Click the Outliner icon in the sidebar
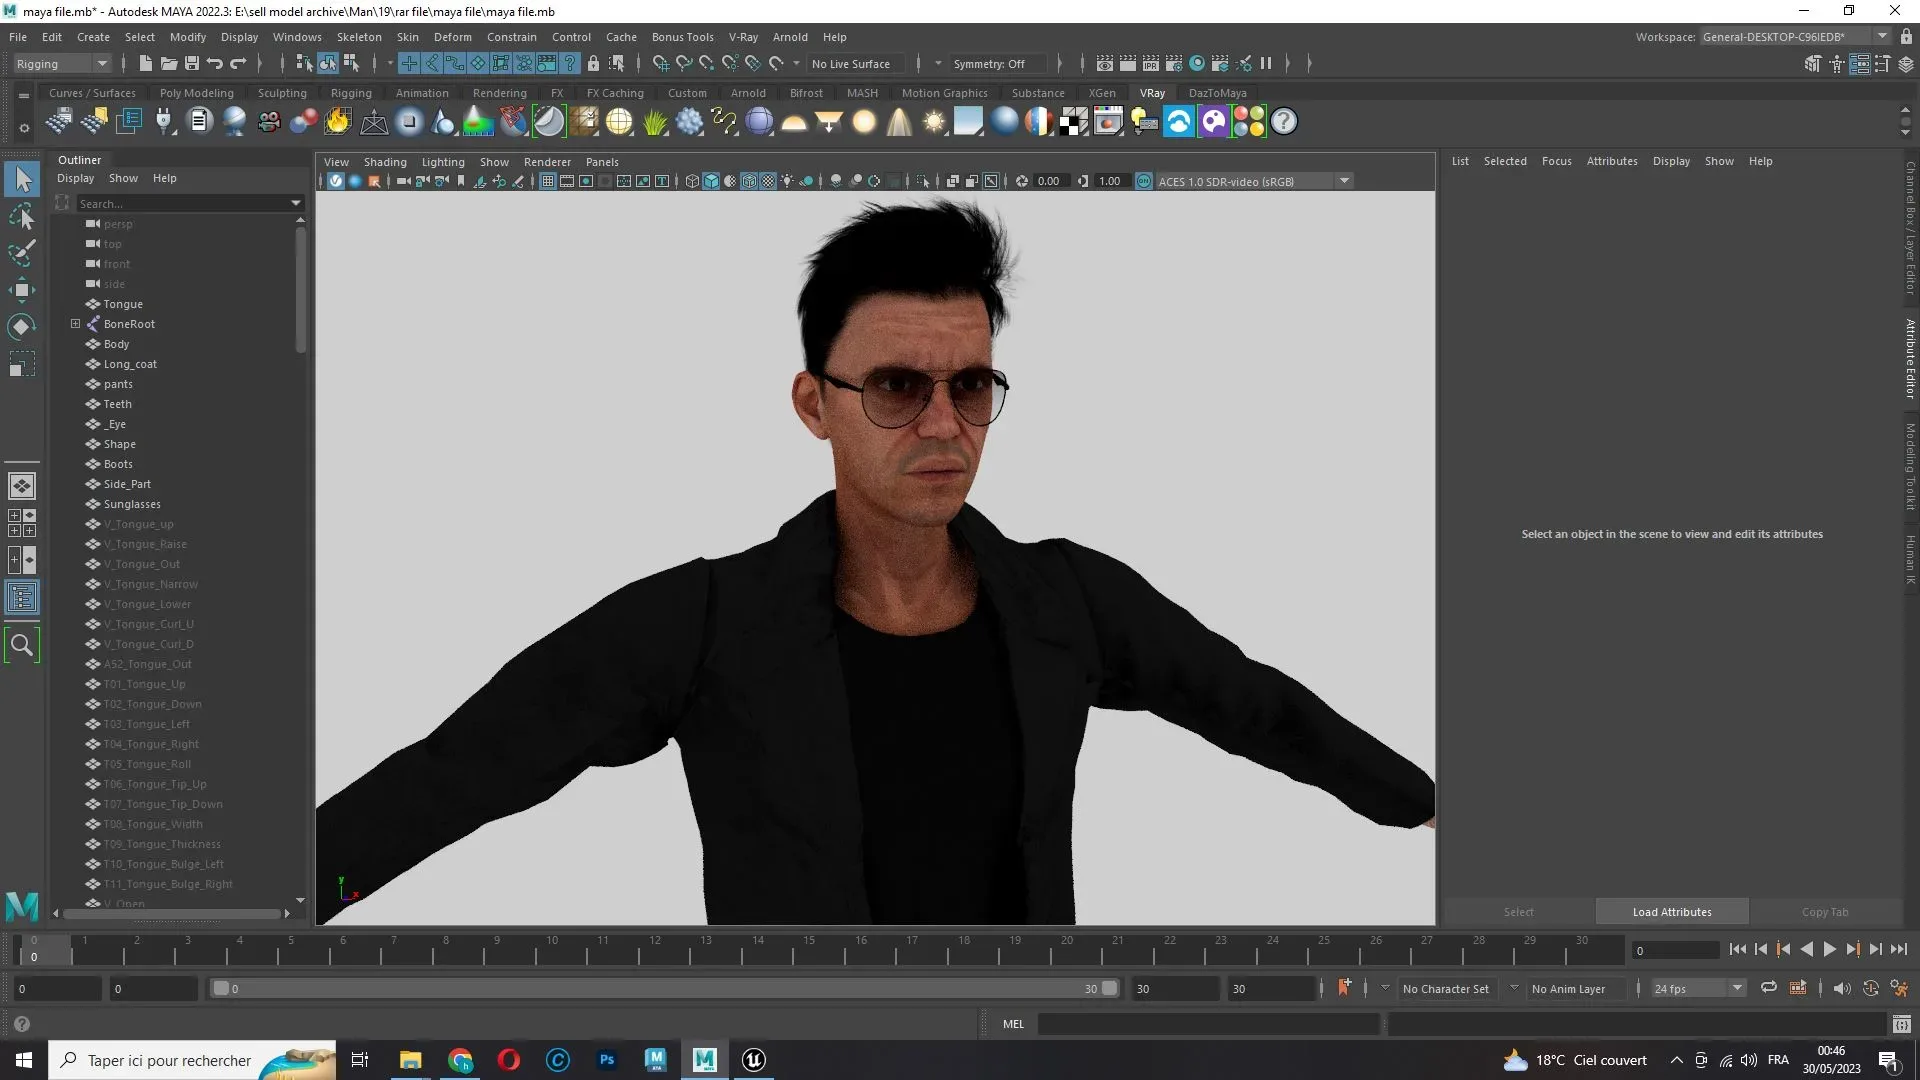The image size is (1920, 1080). [22, 597]
